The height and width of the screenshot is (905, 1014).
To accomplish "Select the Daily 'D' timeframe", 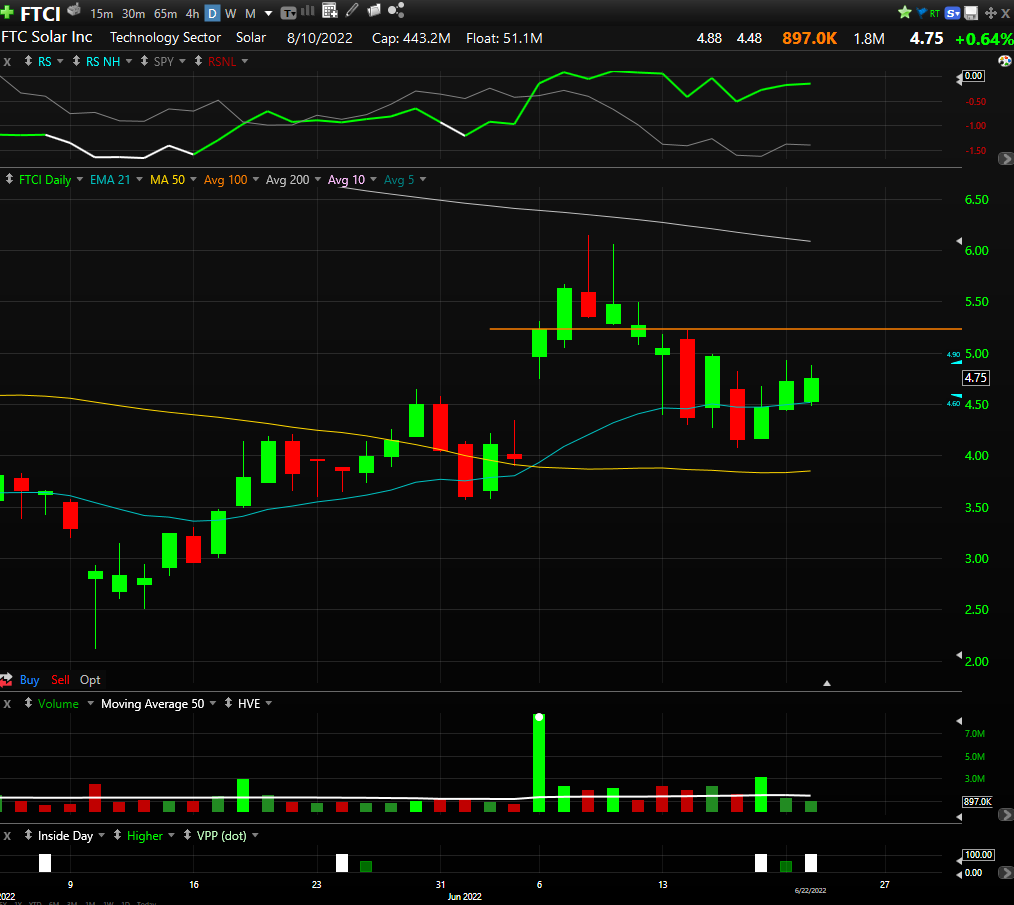I will click(212, 13).
